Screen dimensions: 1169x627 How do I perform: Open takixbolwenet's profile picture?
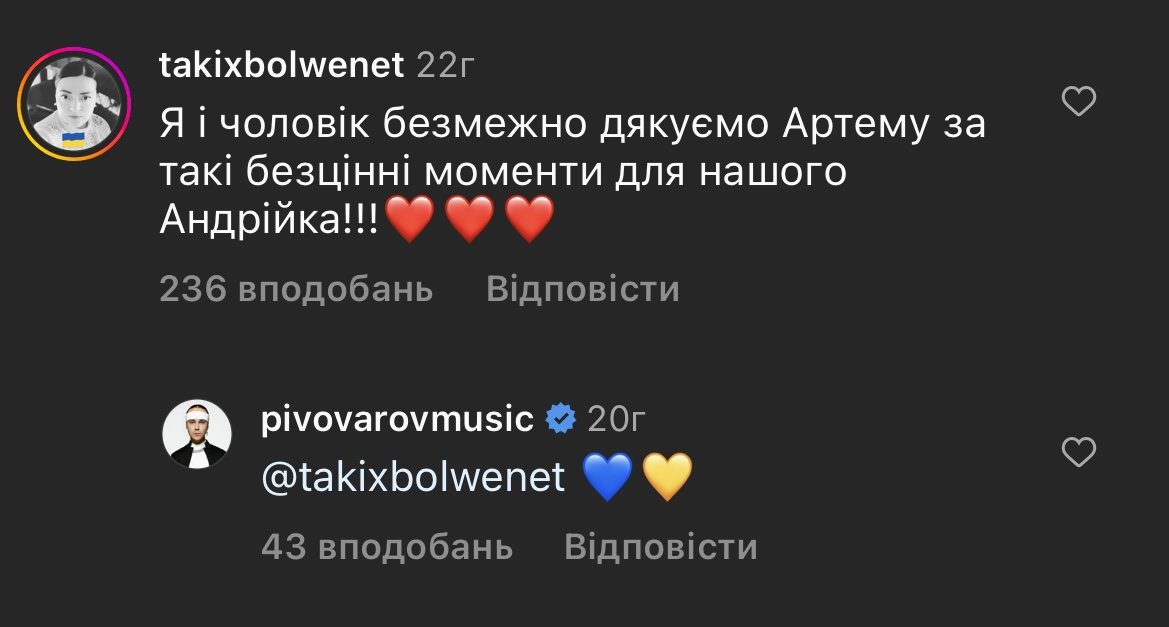click(x=74, y=104)
